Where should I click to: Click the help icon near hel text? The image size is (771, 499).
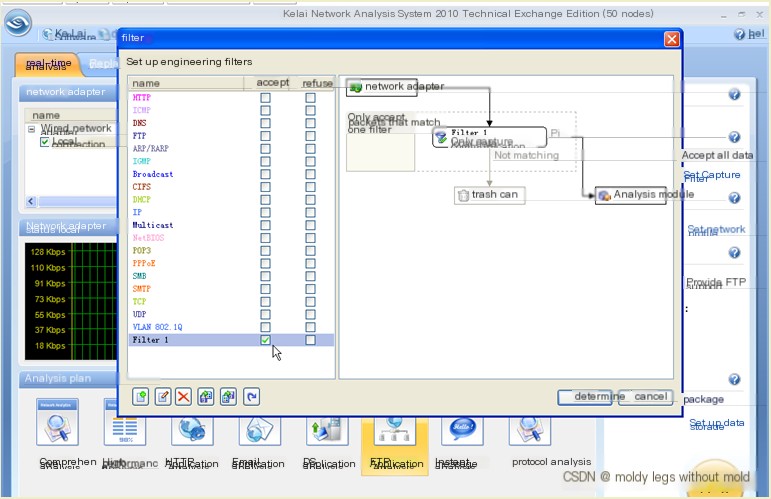(x=740, y=34)
